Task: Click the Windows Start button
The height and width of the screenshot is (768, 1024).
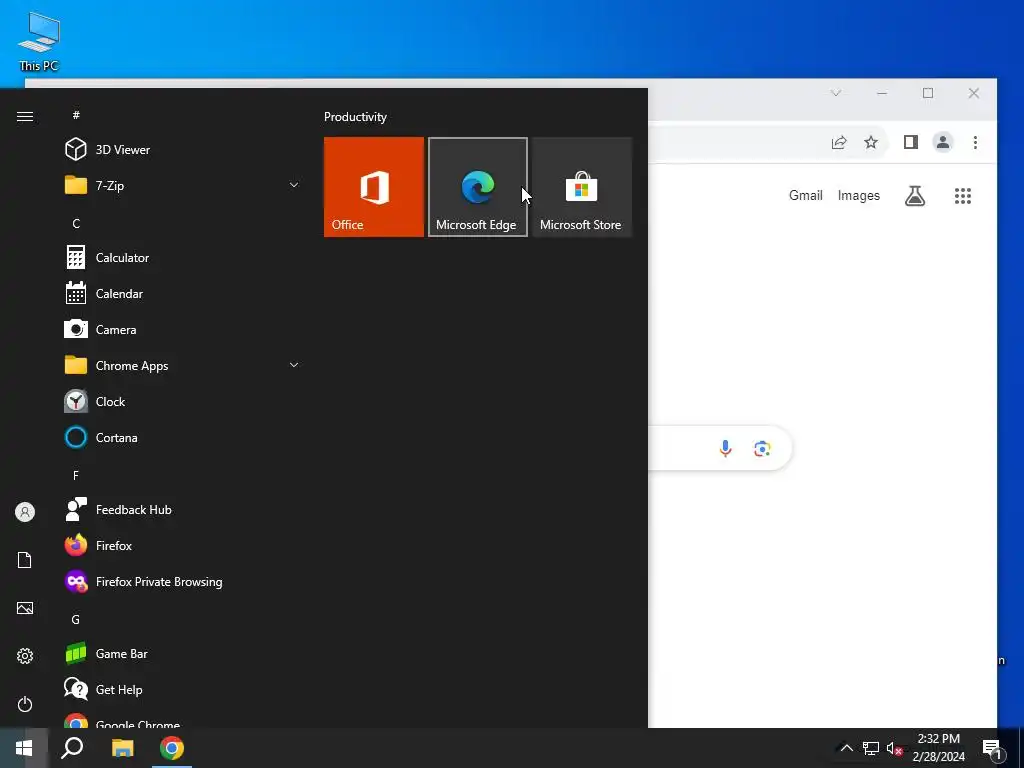Action: coord(24,748)
